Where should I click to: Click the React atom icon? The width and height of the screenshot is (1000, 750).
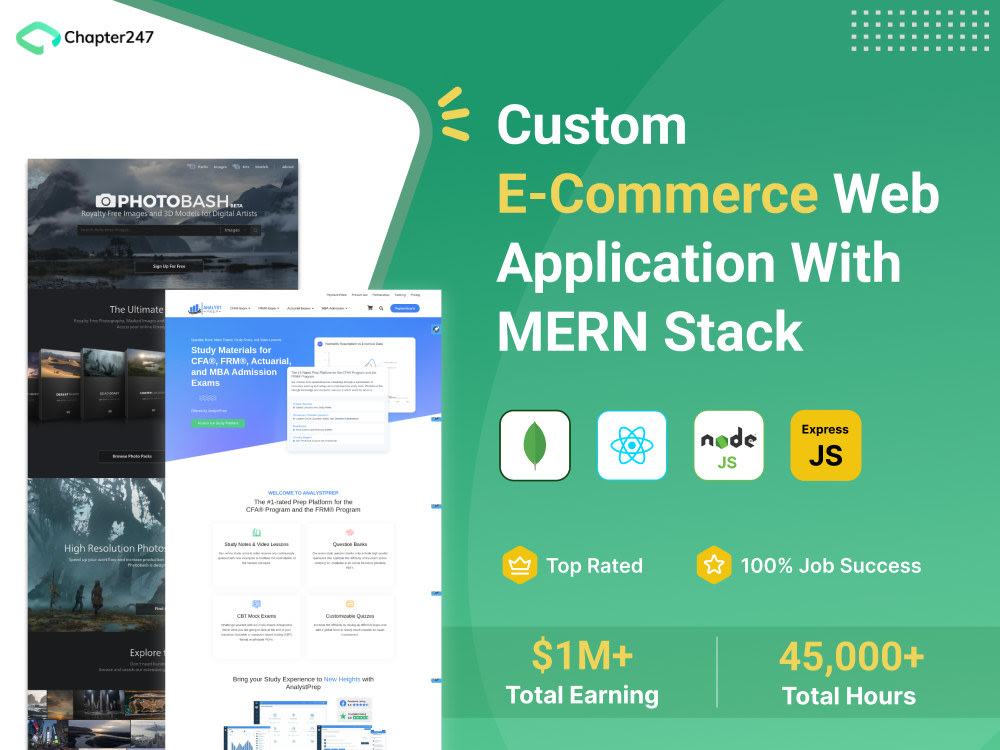pyautogui.click(x=631, y=445)
